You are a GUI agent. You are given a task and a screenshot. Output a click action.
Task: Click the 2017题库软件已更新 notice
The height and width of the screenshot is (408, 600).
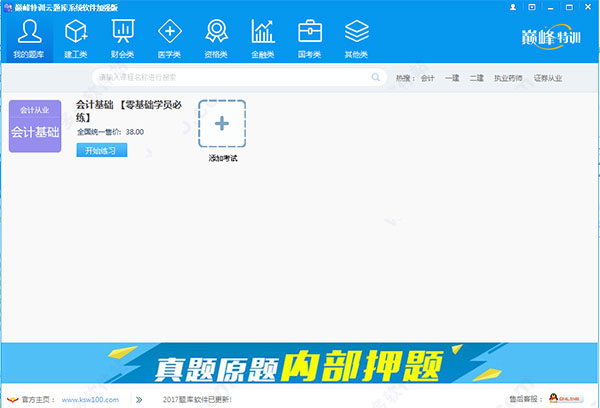click(197, 400)
